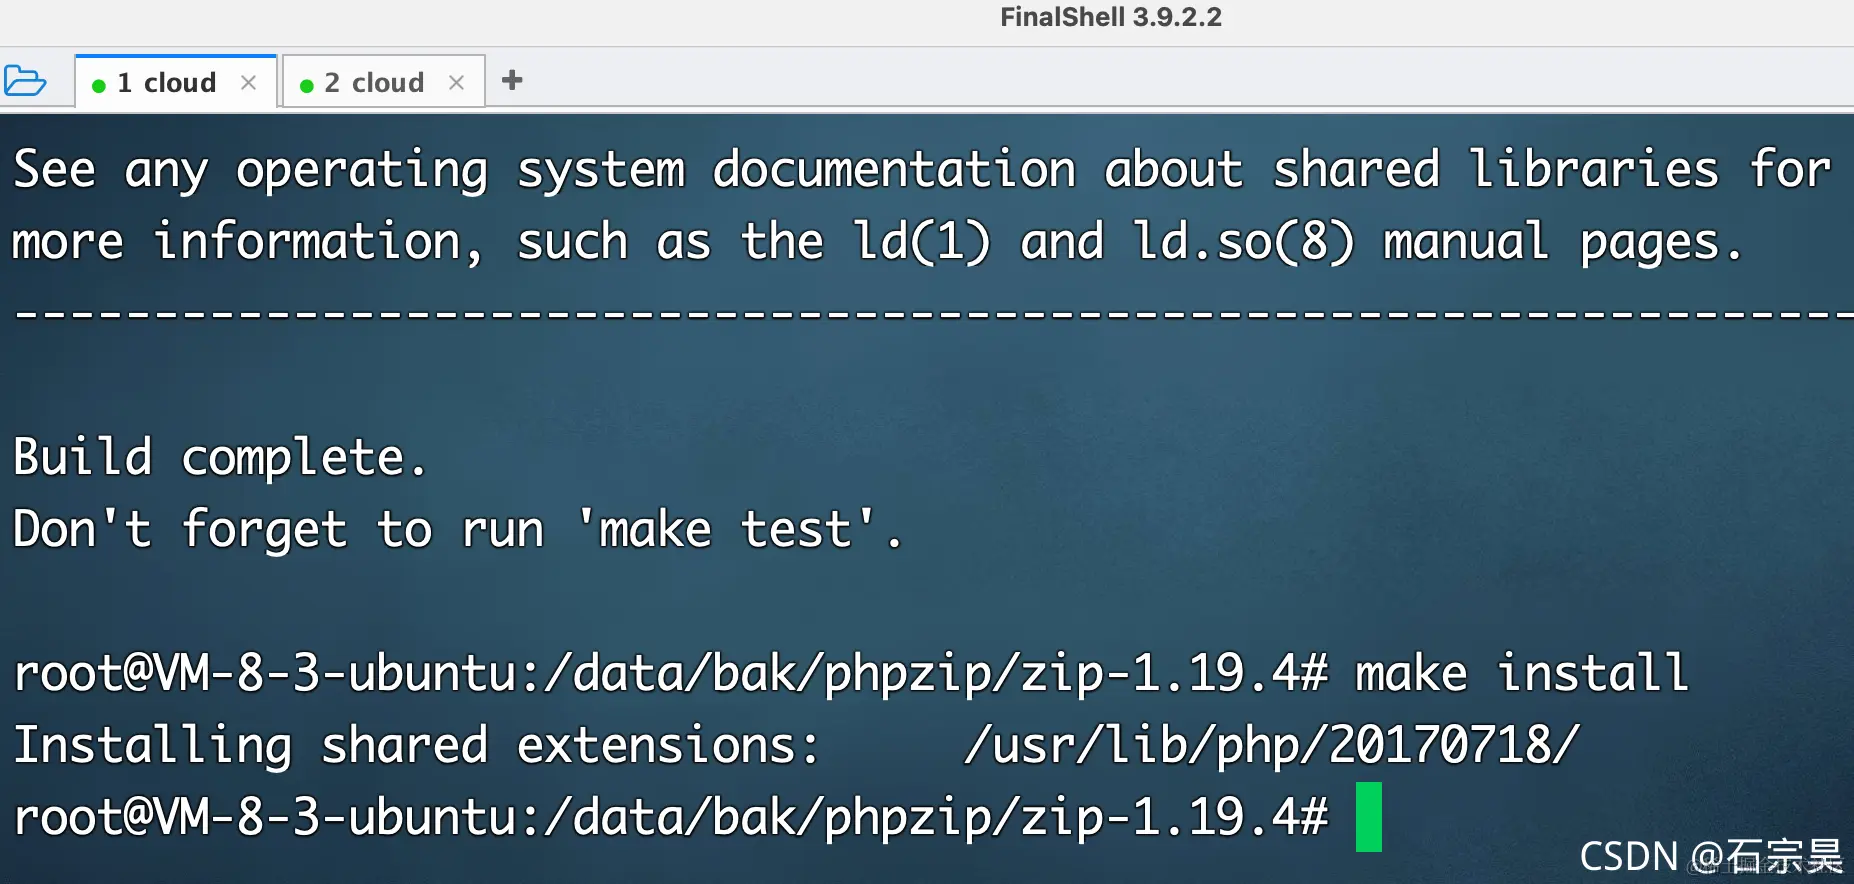Viewport: 1854px width, 884px height.
Task: Click the "Don't forget to run 'make test'." line
Action: (x=457, y=529)
